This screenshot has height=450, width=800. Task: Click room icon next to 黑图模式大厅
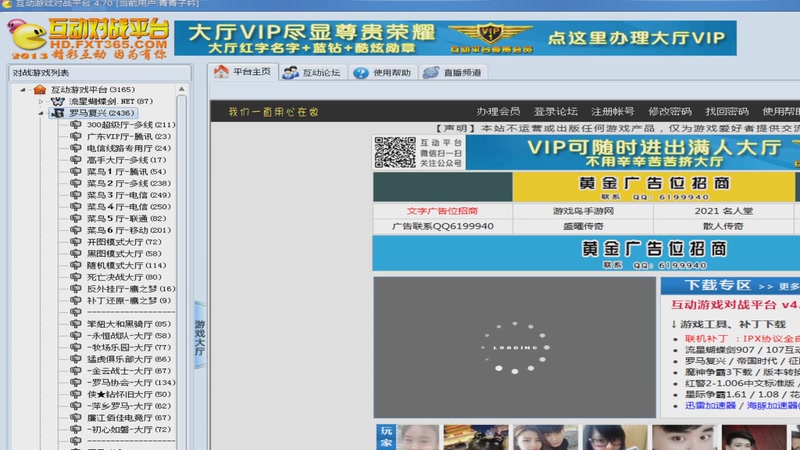point(76,254)
